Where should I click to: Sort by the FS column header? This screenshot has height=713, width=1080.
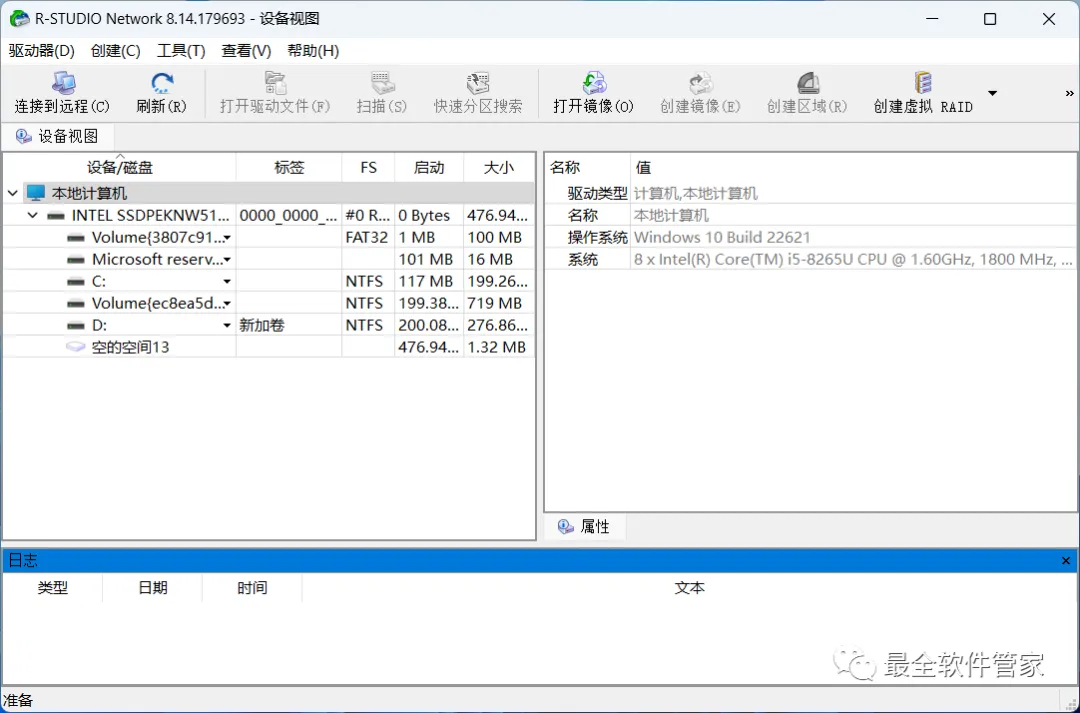(x=368, y=167)
